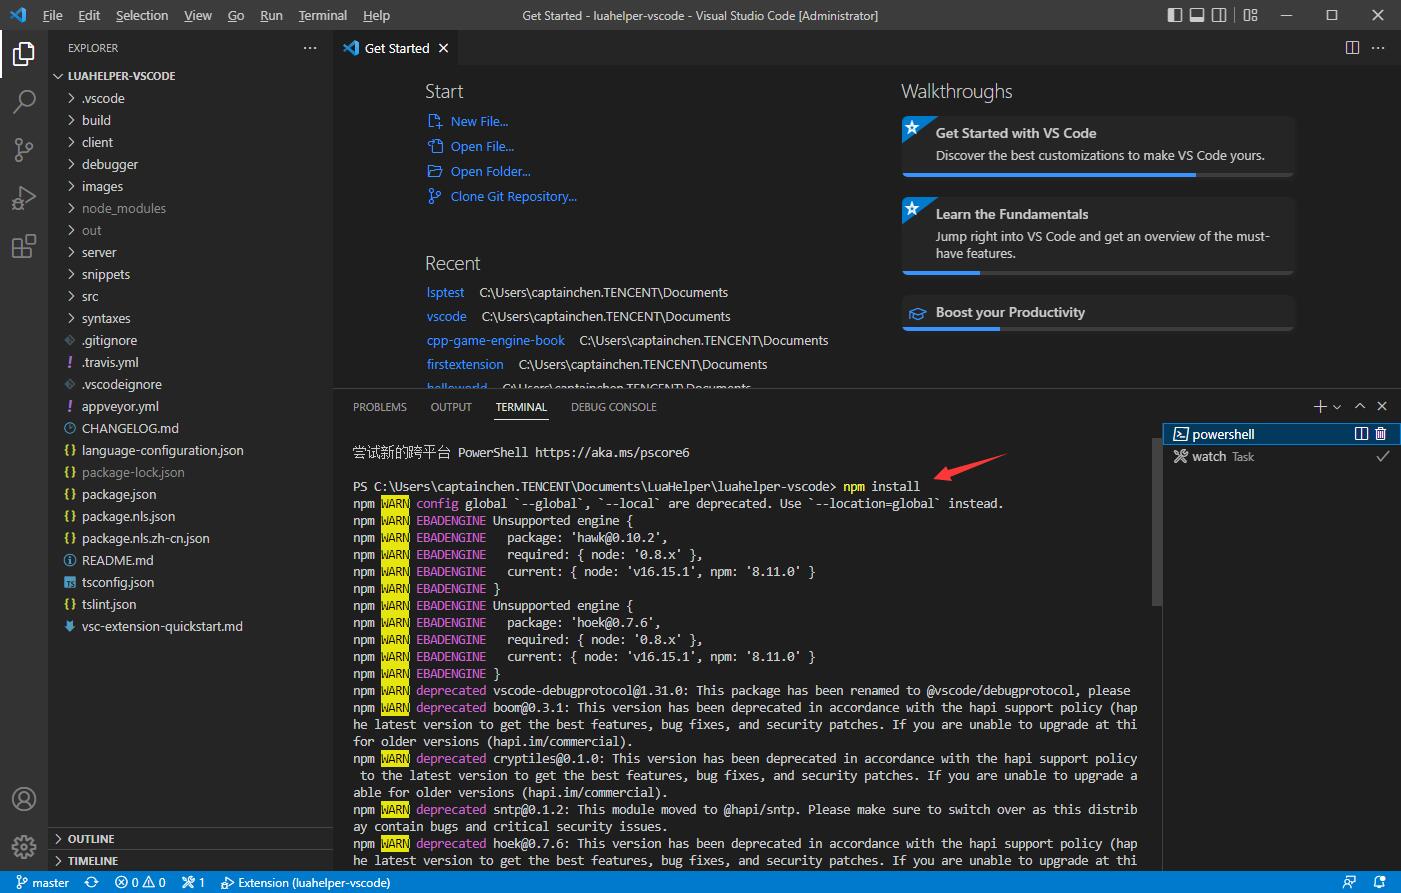1401x893 pixels.
Task: Click the Open Folder... link
Action: coord(490,171)
